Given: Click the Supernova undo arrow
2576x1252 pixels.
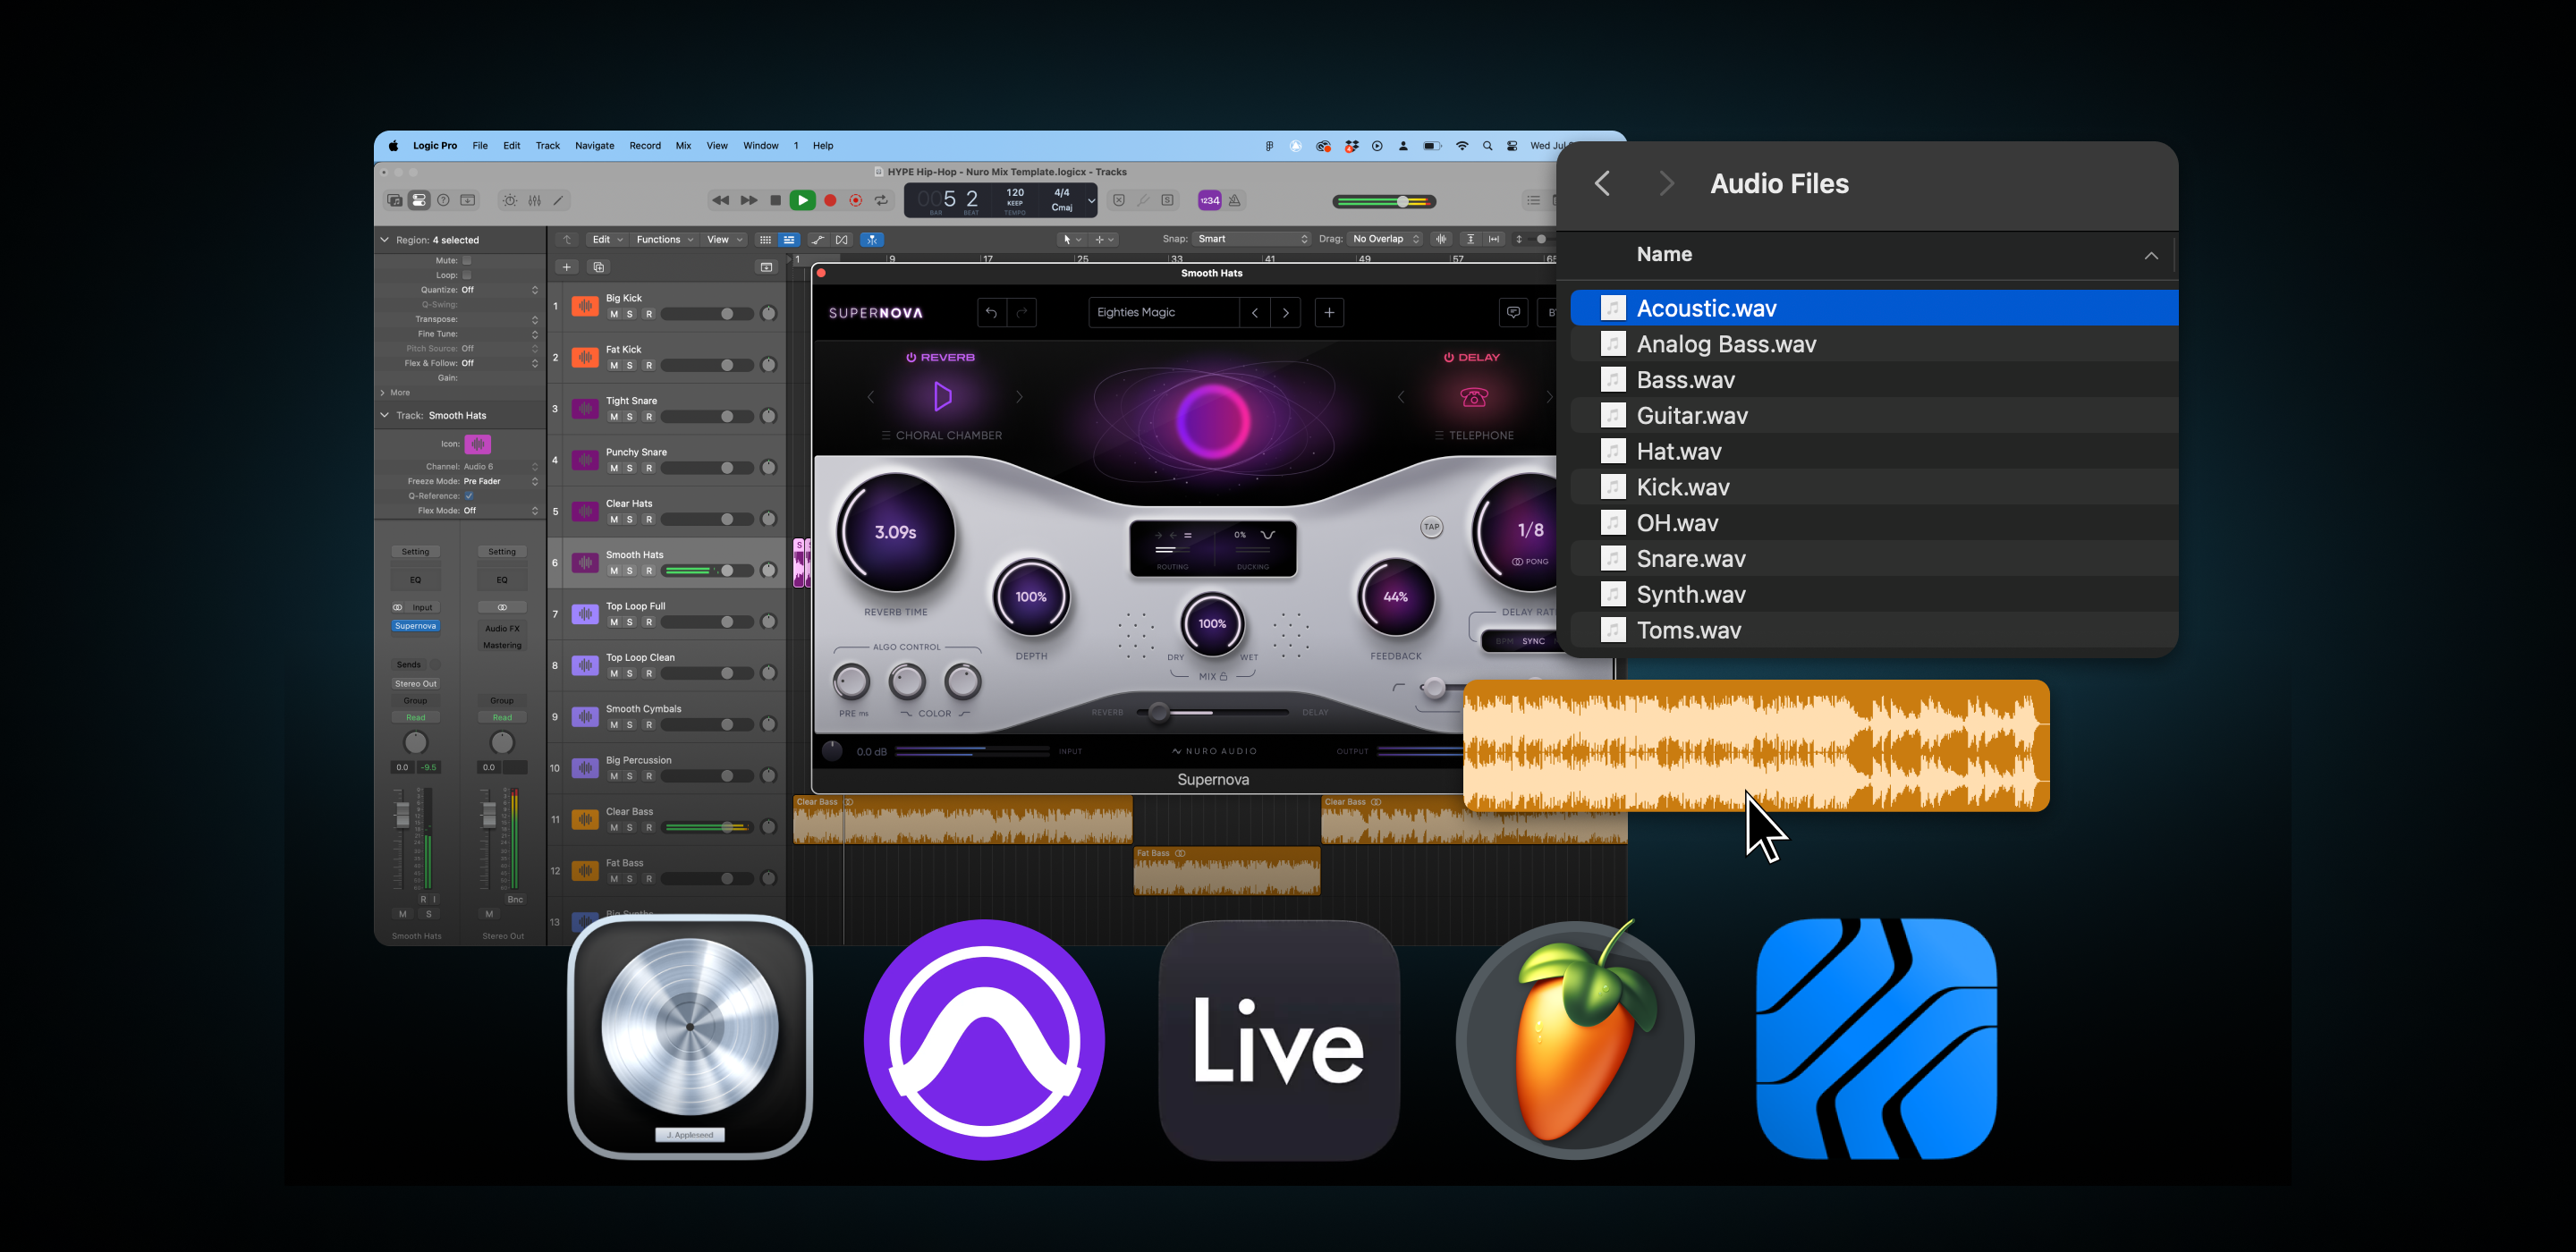Looking at the screenshot, I should [x=991, y=312].
